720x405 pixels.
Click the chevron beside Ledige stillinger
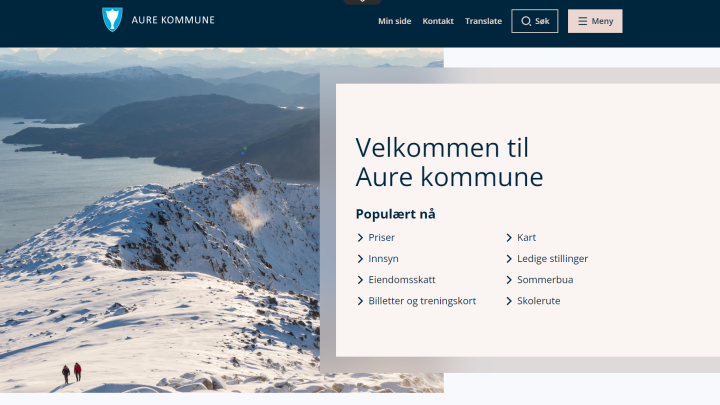pos(509,259)
